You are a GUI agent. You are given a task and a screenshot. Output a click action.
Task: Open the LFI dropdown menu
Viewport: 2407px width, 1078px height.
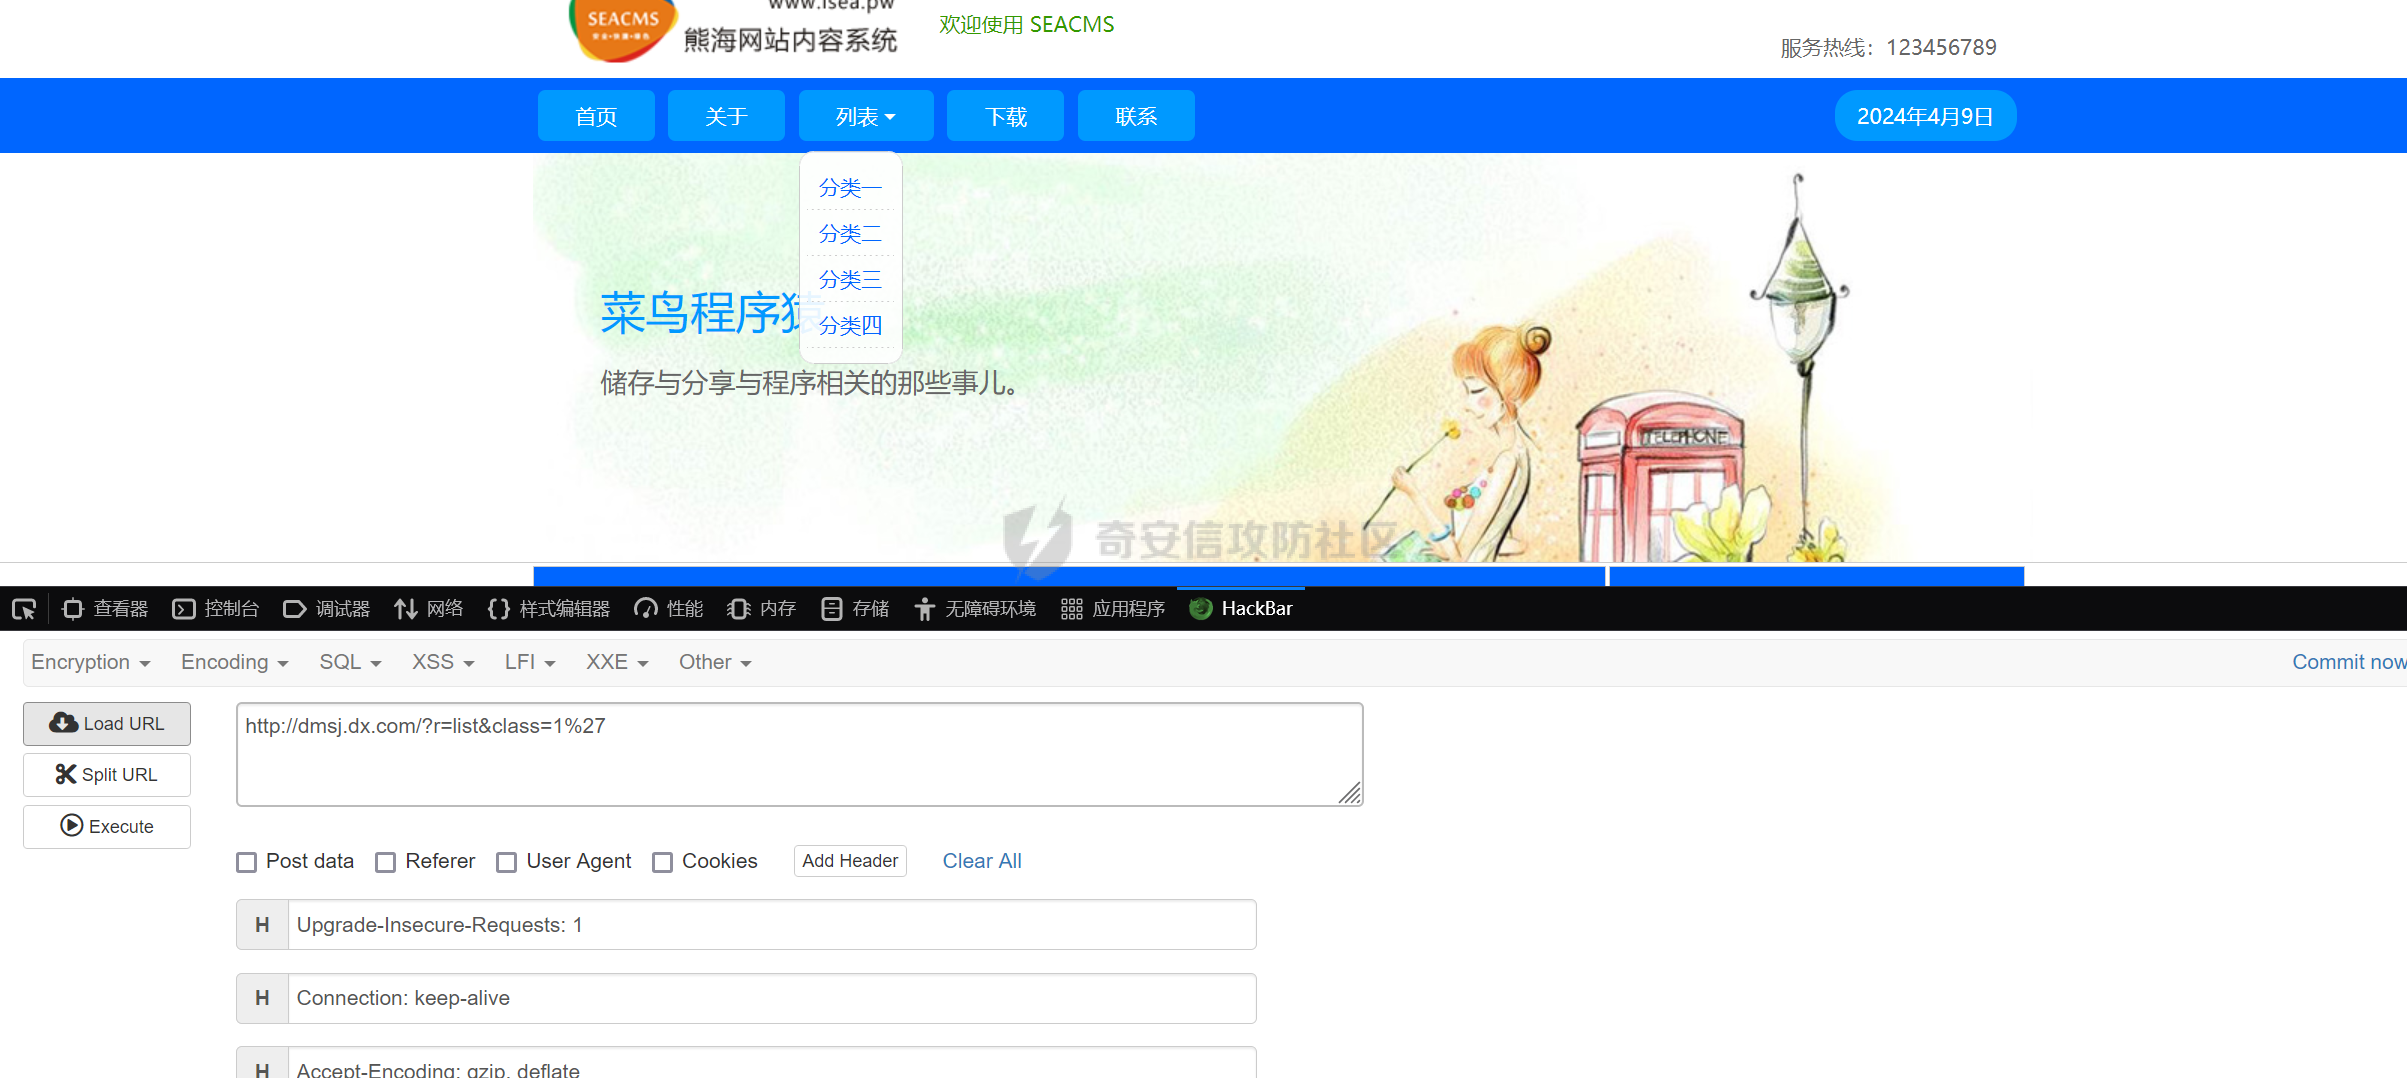[x=530, y=662]
